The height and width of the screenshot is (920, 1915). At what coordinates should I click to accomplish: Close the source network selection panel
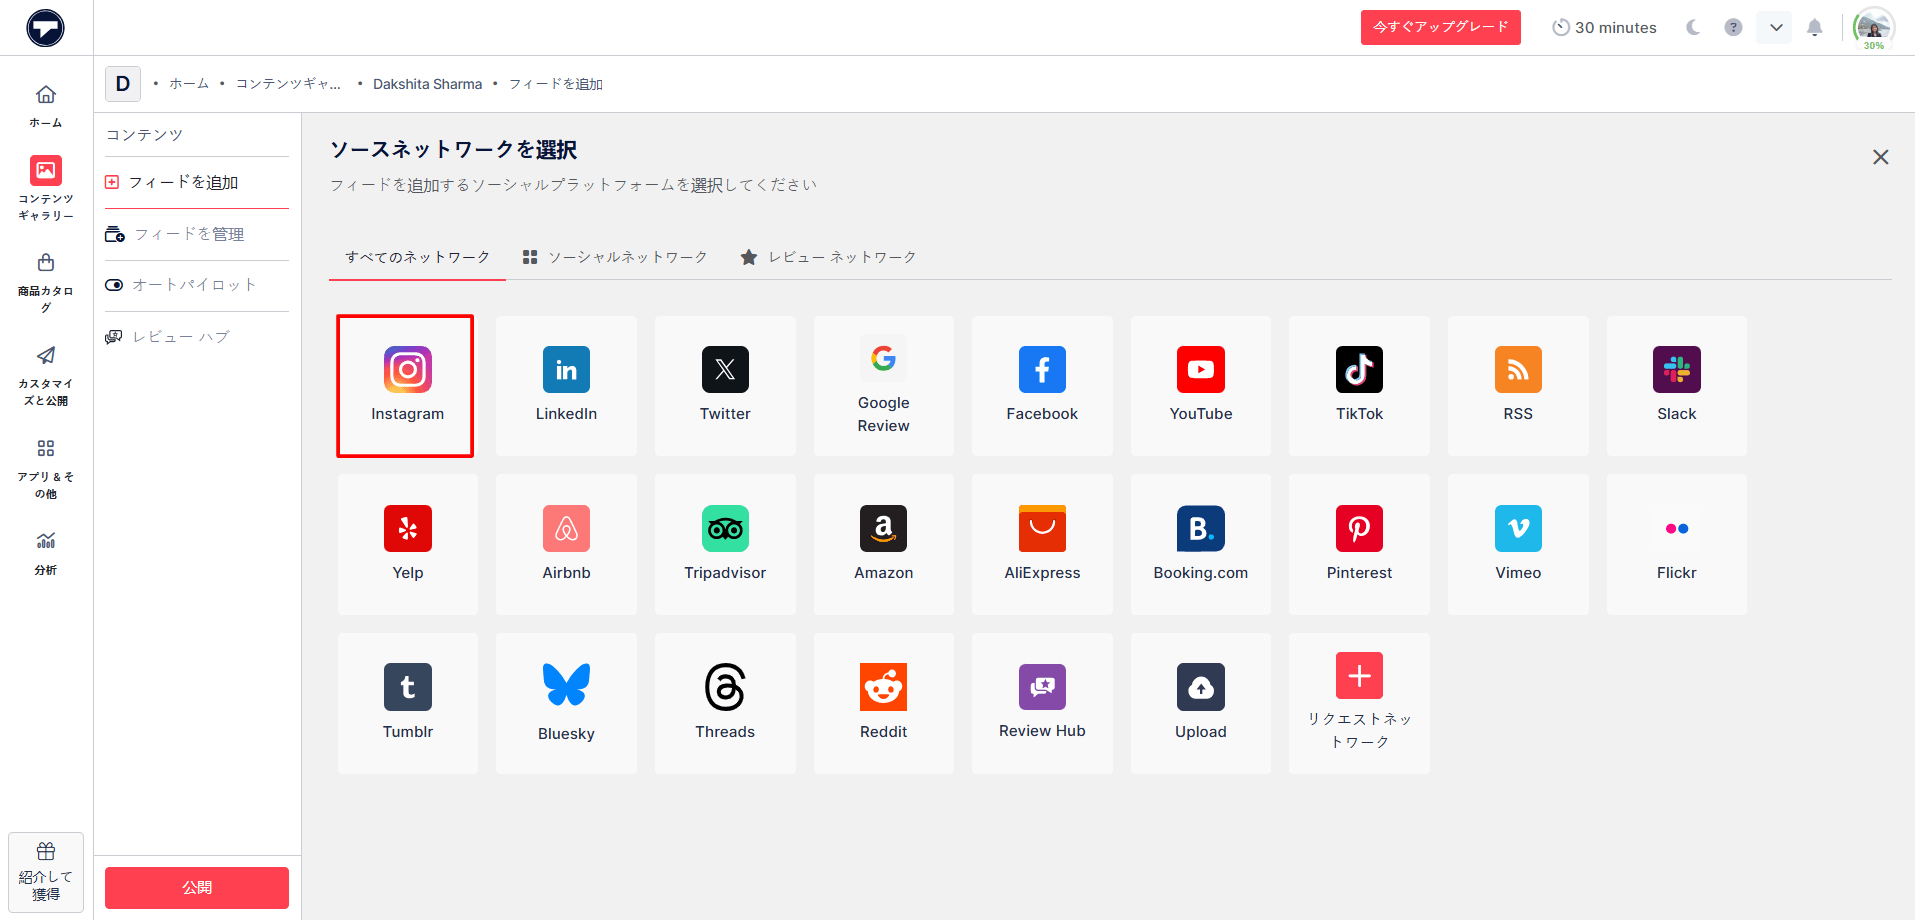click(1880, 157)
